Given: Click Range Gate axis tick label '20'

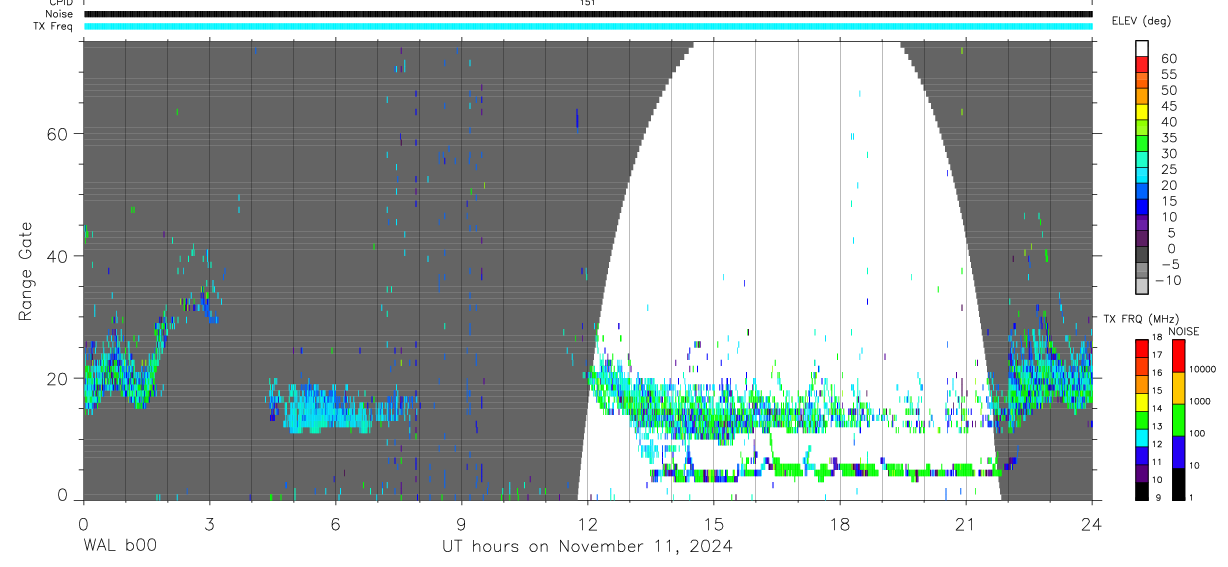Looking at the screenshot, I should coord(58,378).
